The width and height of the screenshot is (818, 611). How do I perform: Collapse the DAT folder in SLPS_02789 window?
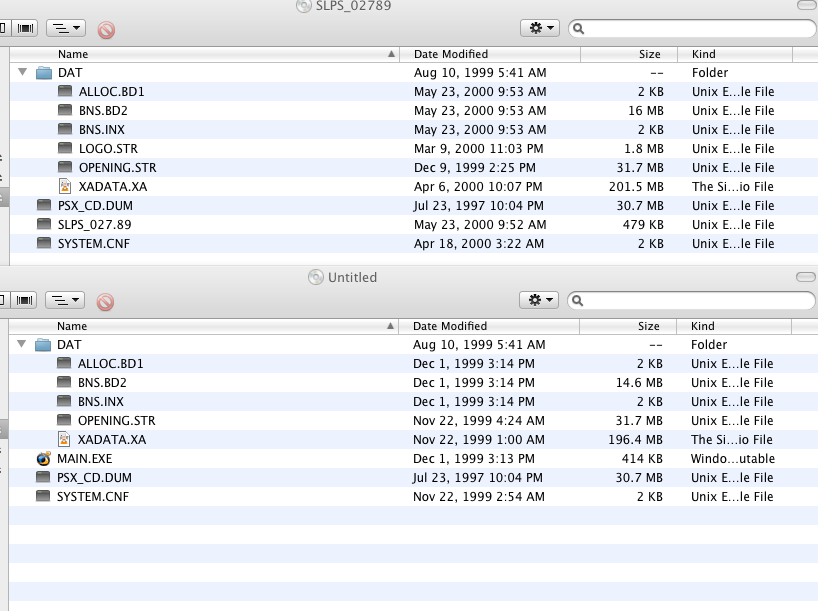pyautogui.click(x=22, y=73)
